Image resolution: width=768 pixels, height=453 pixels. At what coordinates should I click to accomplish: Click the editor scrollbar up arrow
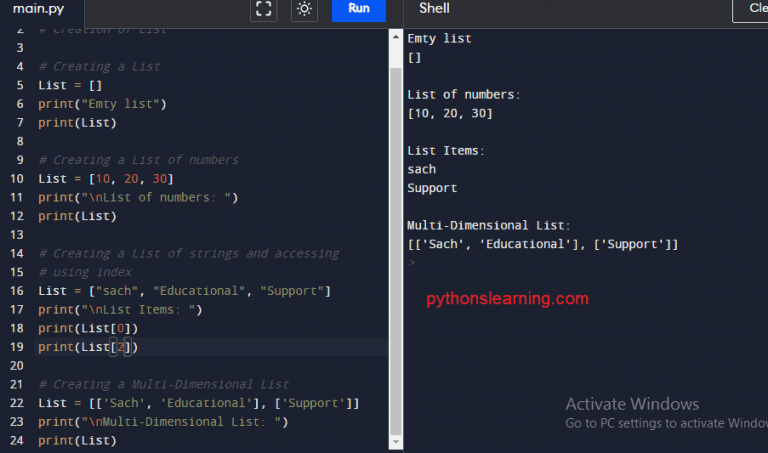pos(395,34)
